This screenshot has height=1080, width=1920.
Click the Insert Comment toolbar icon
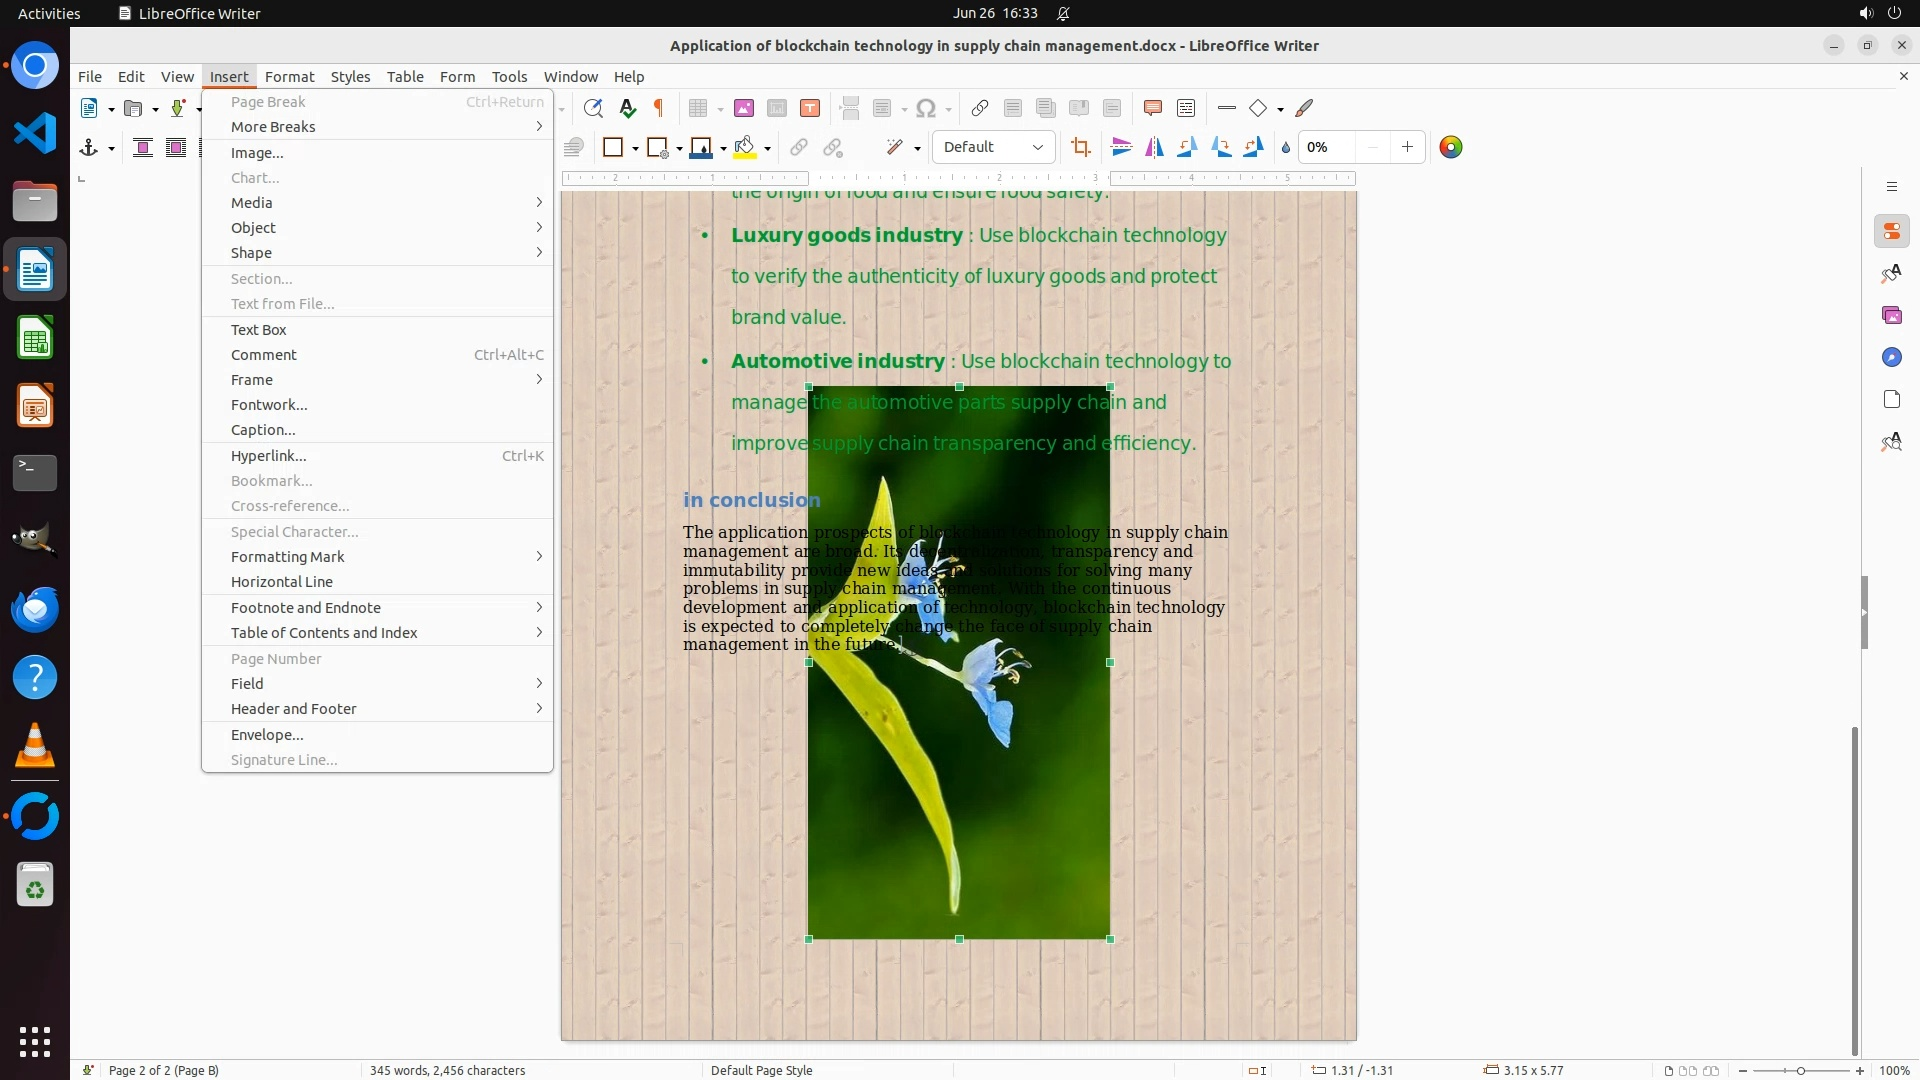[1152, 108]
